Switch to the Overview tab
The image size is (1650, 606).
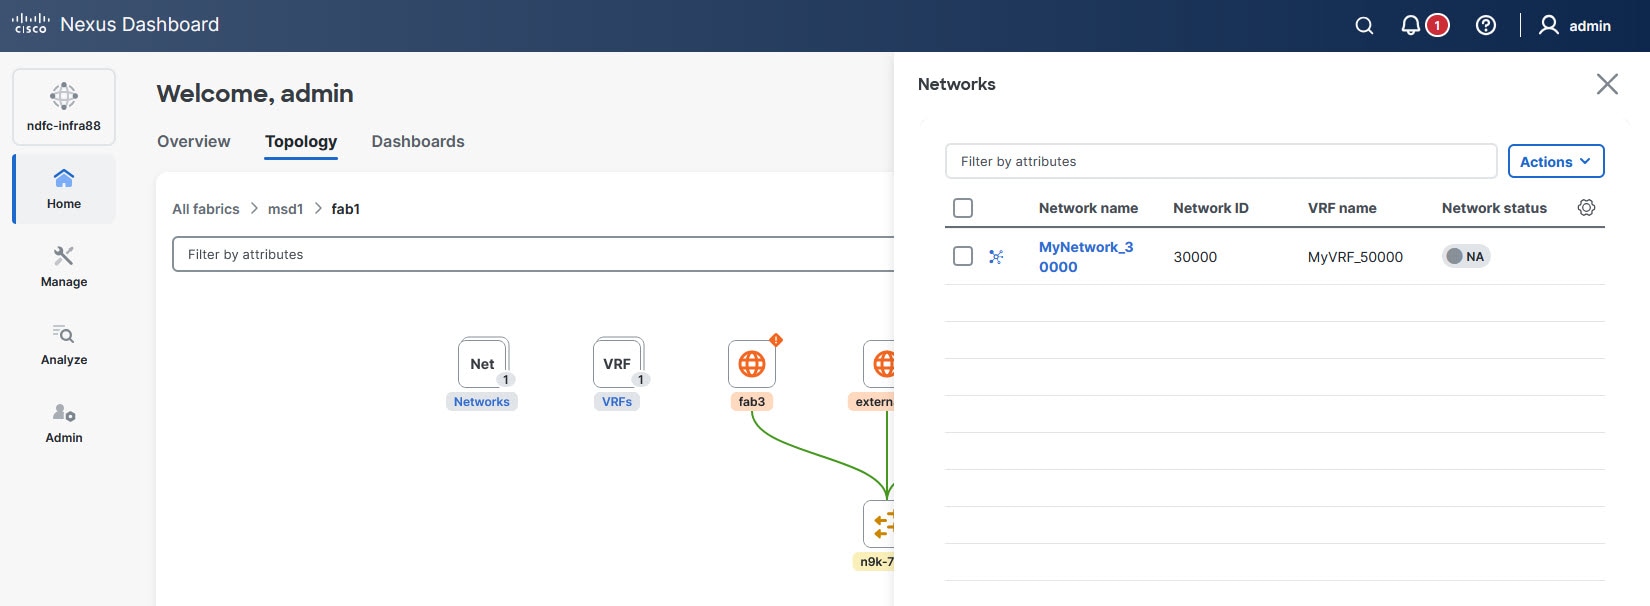[194, 142]
